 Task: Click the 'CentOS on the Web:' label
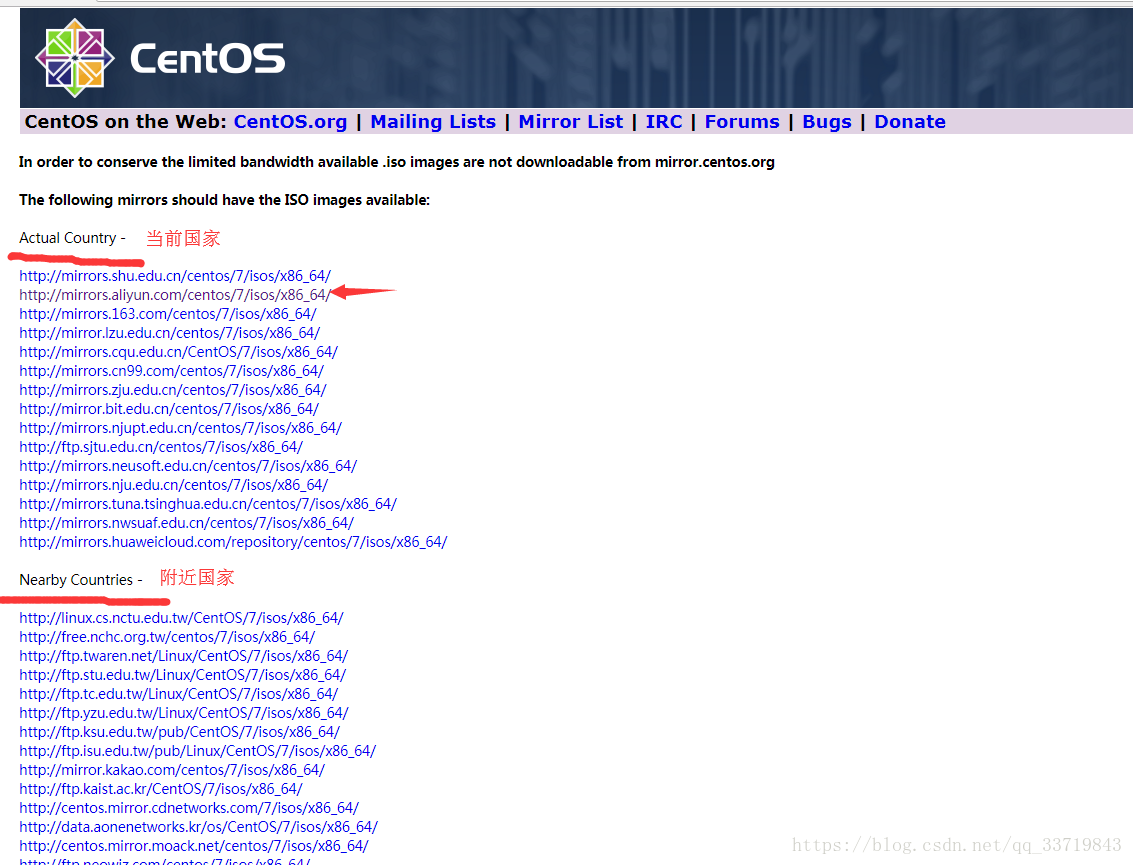[x=126, y=121]
